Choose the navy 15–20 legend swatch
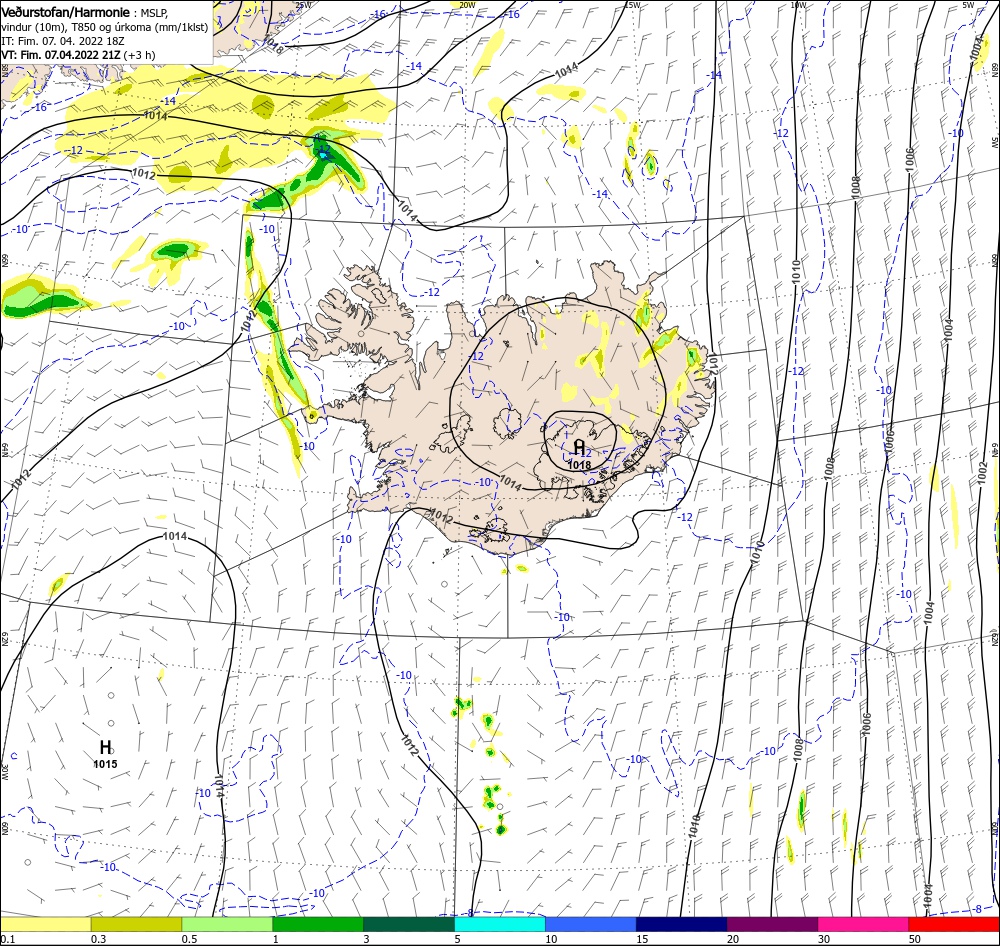Viewport: 1000px width, 946px height. [682, 924]
